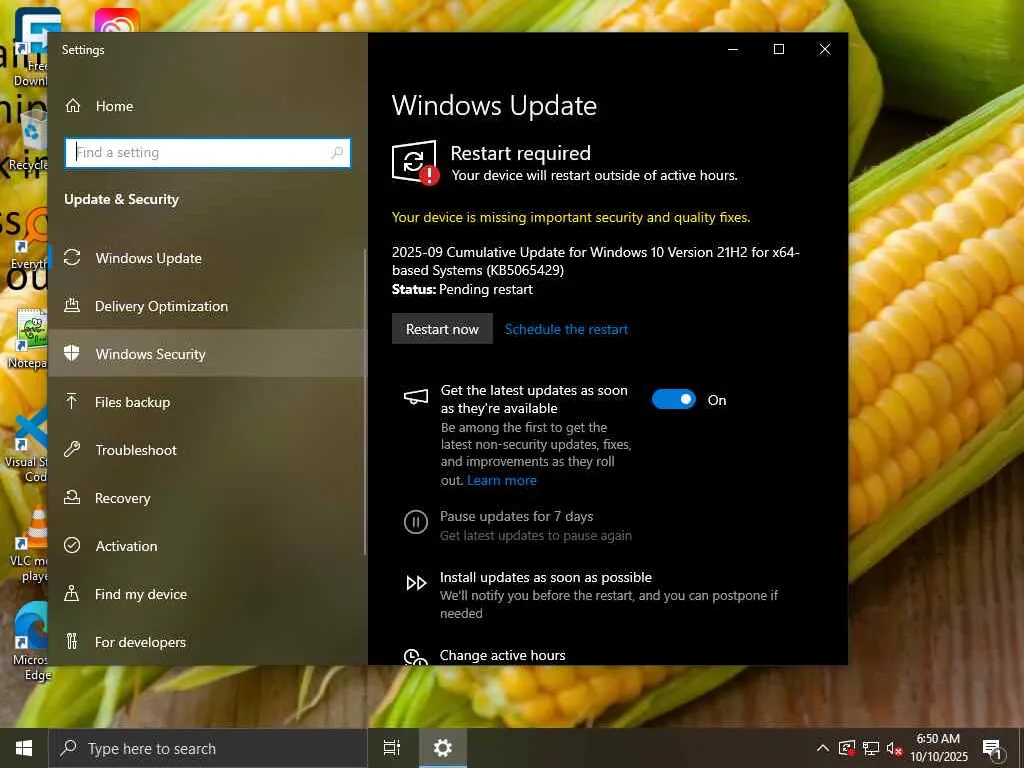1024x768 pixels.
Task: Click the Windows Update sync arrows sidebar icon
Action: (x=72, y=257)
